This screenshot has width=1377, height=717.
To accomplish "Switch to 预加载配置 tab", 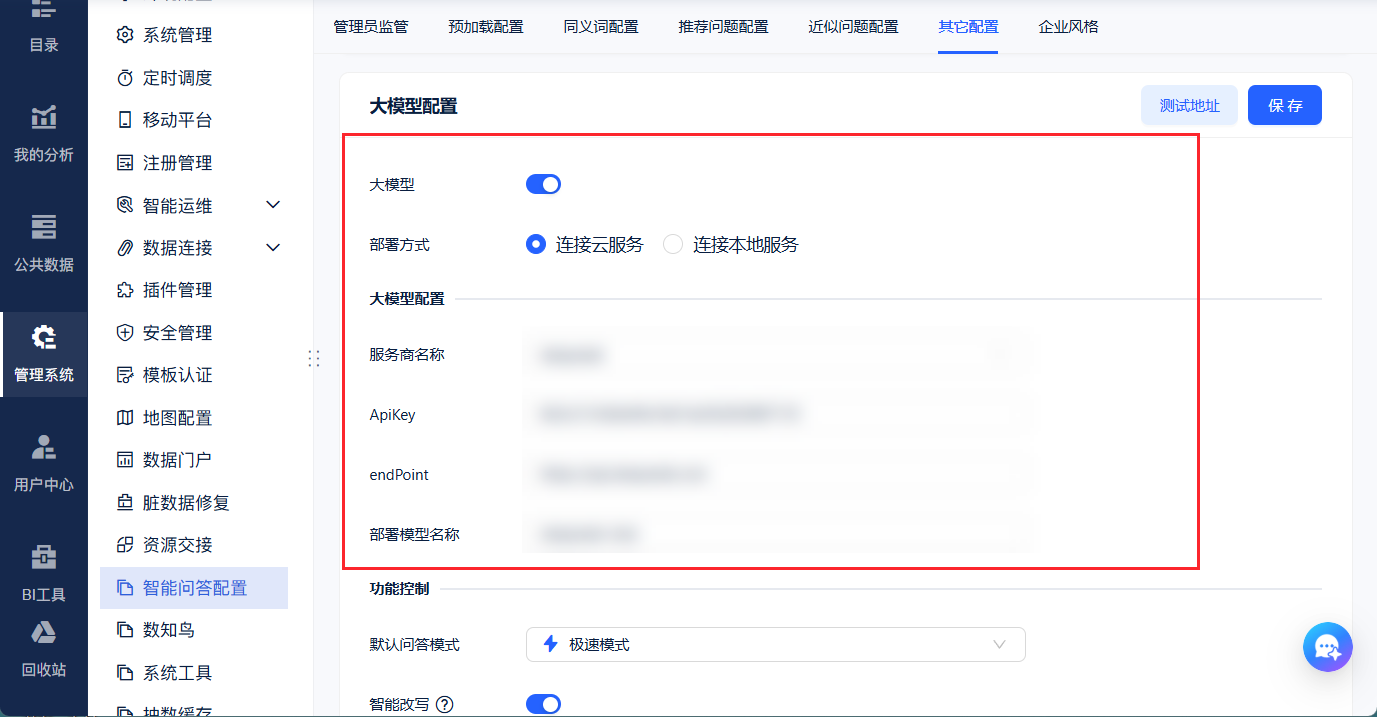I will click(x=486, y=27).
